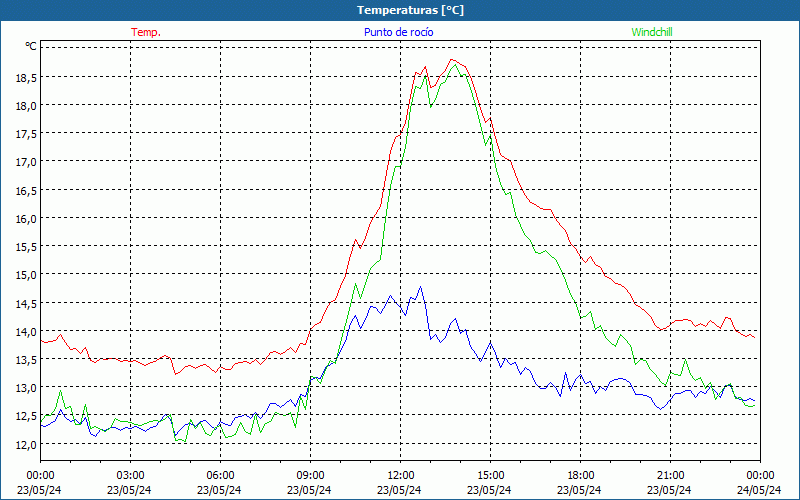Click the 17,5 y-axis value
The width and height of the screenshot is (800, 500).
[x=26, y=134]
